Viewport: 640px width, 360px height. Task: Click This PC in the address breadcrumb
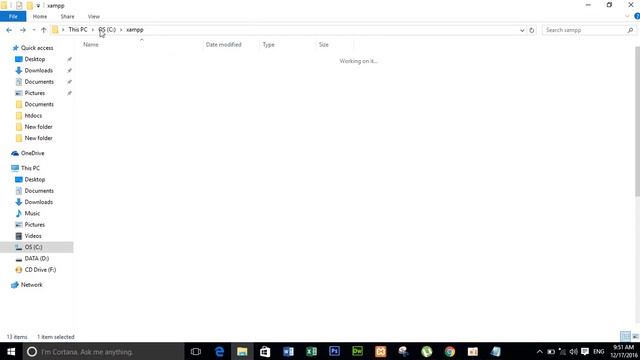(x=78, y=30)
